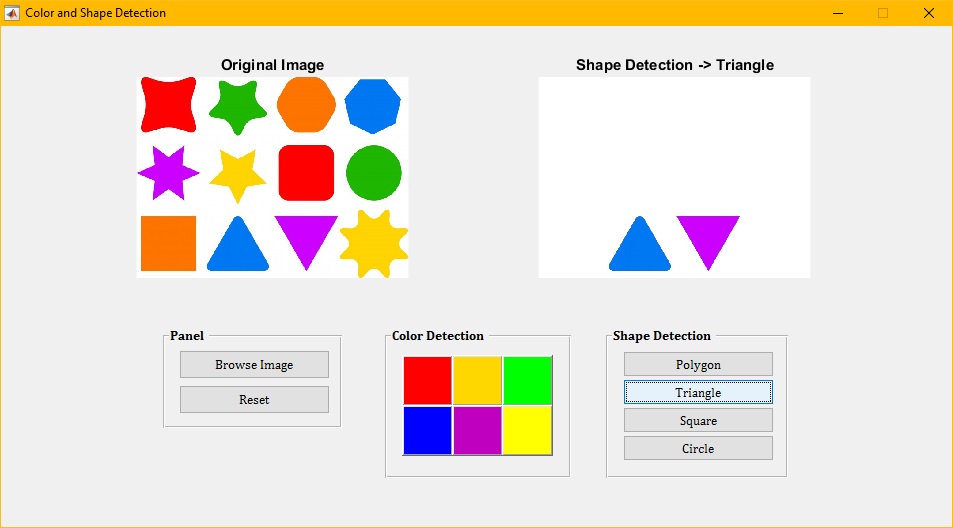953x528 pixels.
Task: Click the MATLAB icon in the title bar
Action: [x=12, y=13]
